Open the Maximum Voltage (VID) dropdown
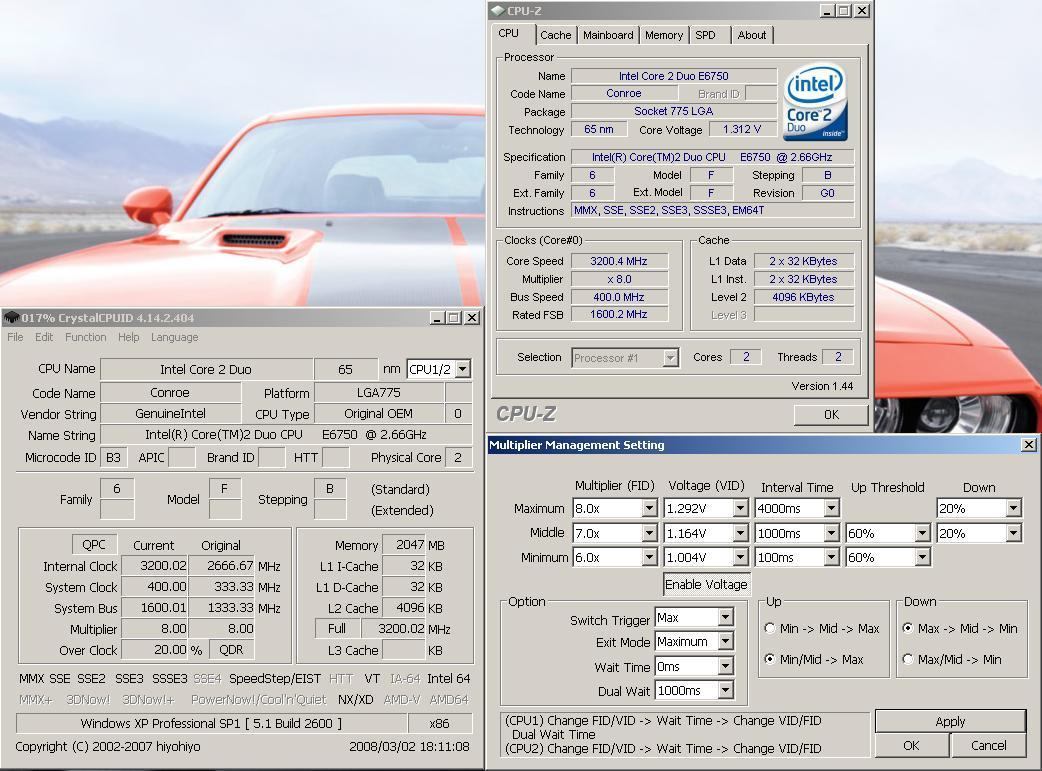This screenshot has height=771, width=1042. [740, 508]
